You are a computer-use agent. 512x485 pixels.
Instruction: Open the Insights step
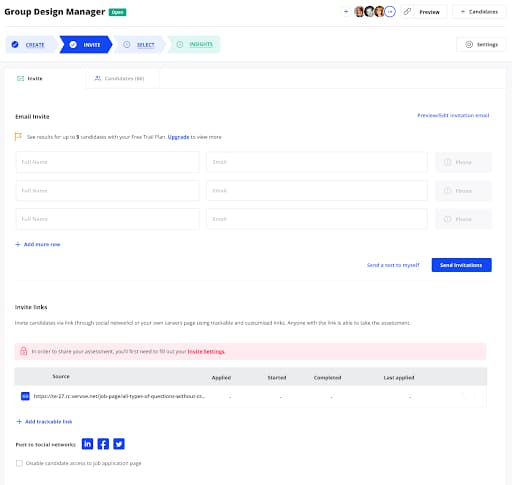195,44
